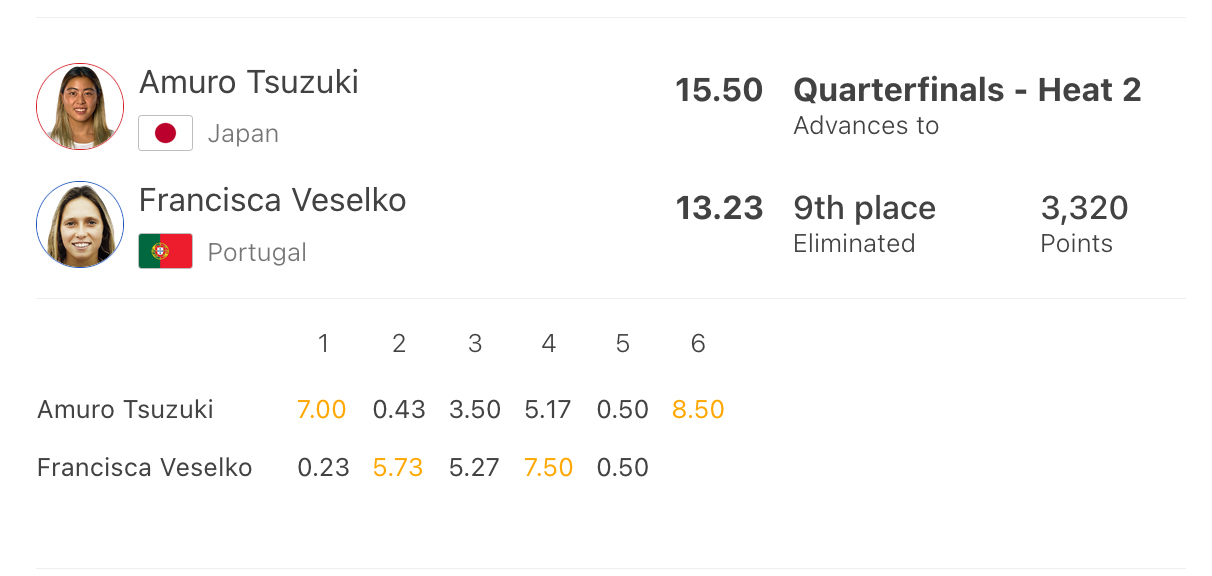The height and width of the screenshot is (576, 1212).
Task: Click Tsuzuki's 5.17 wave score
Action: coord(548,409)
